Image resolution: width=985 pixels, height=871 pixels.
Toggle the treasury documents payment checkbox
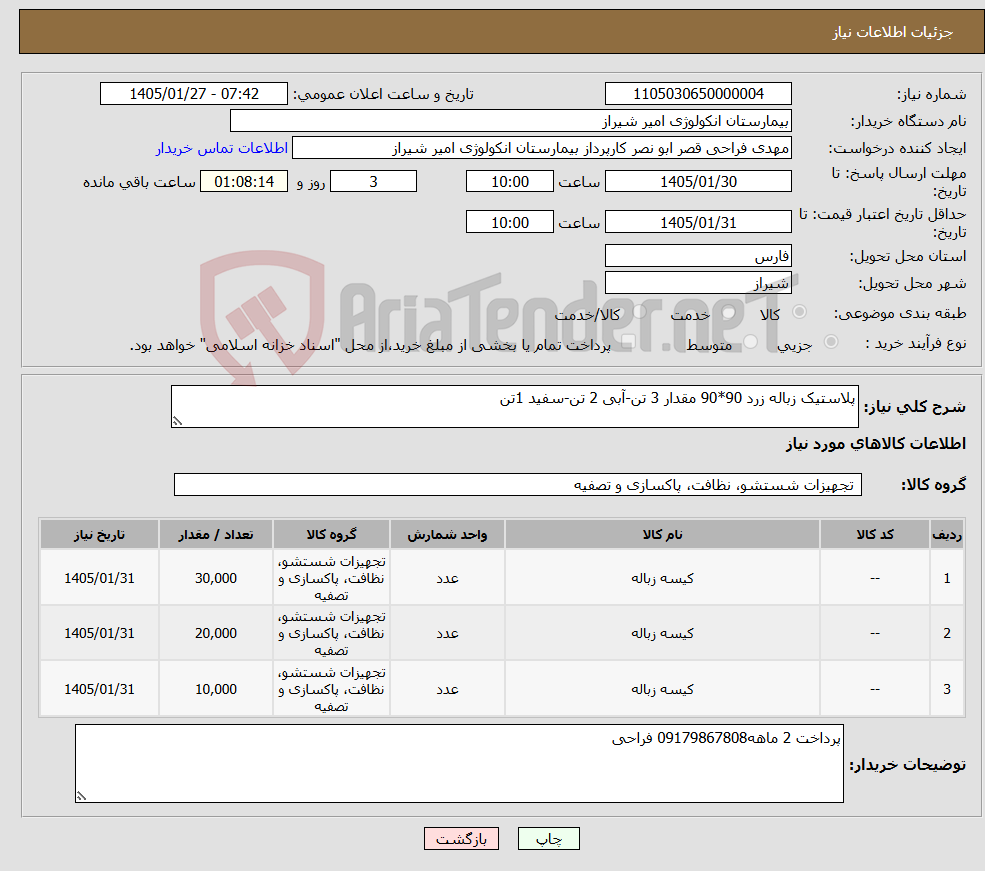point(628,342)
